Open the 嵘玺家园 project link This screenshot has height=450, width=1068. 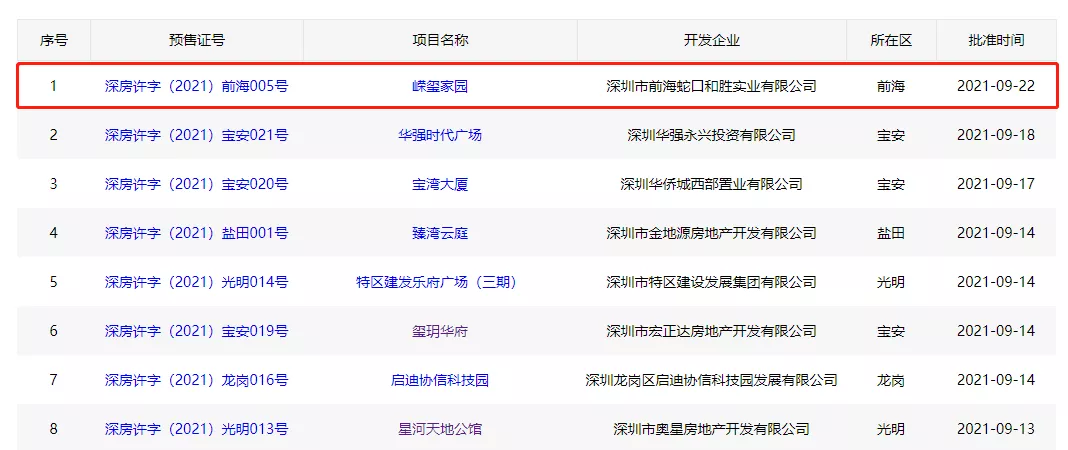pyautogui.click(x=440, y=86)
